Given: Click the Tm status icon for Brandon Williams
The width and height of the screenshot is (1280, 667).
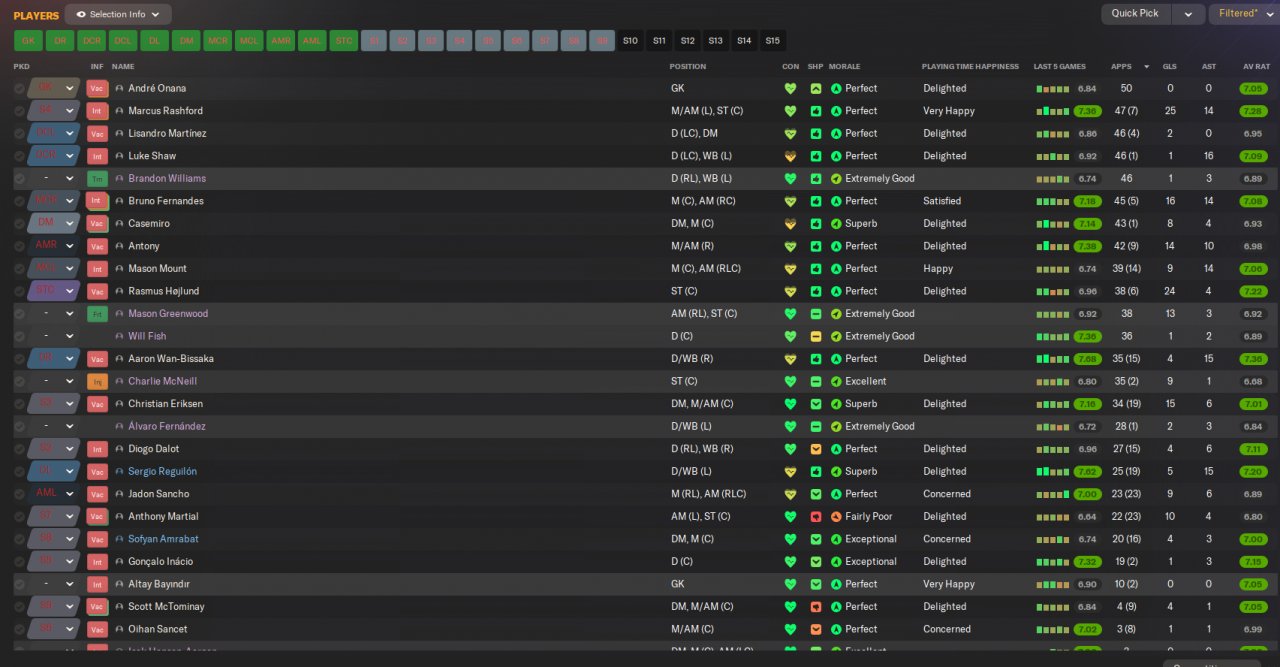Looking at the screenshot, I should pos(97,178).
